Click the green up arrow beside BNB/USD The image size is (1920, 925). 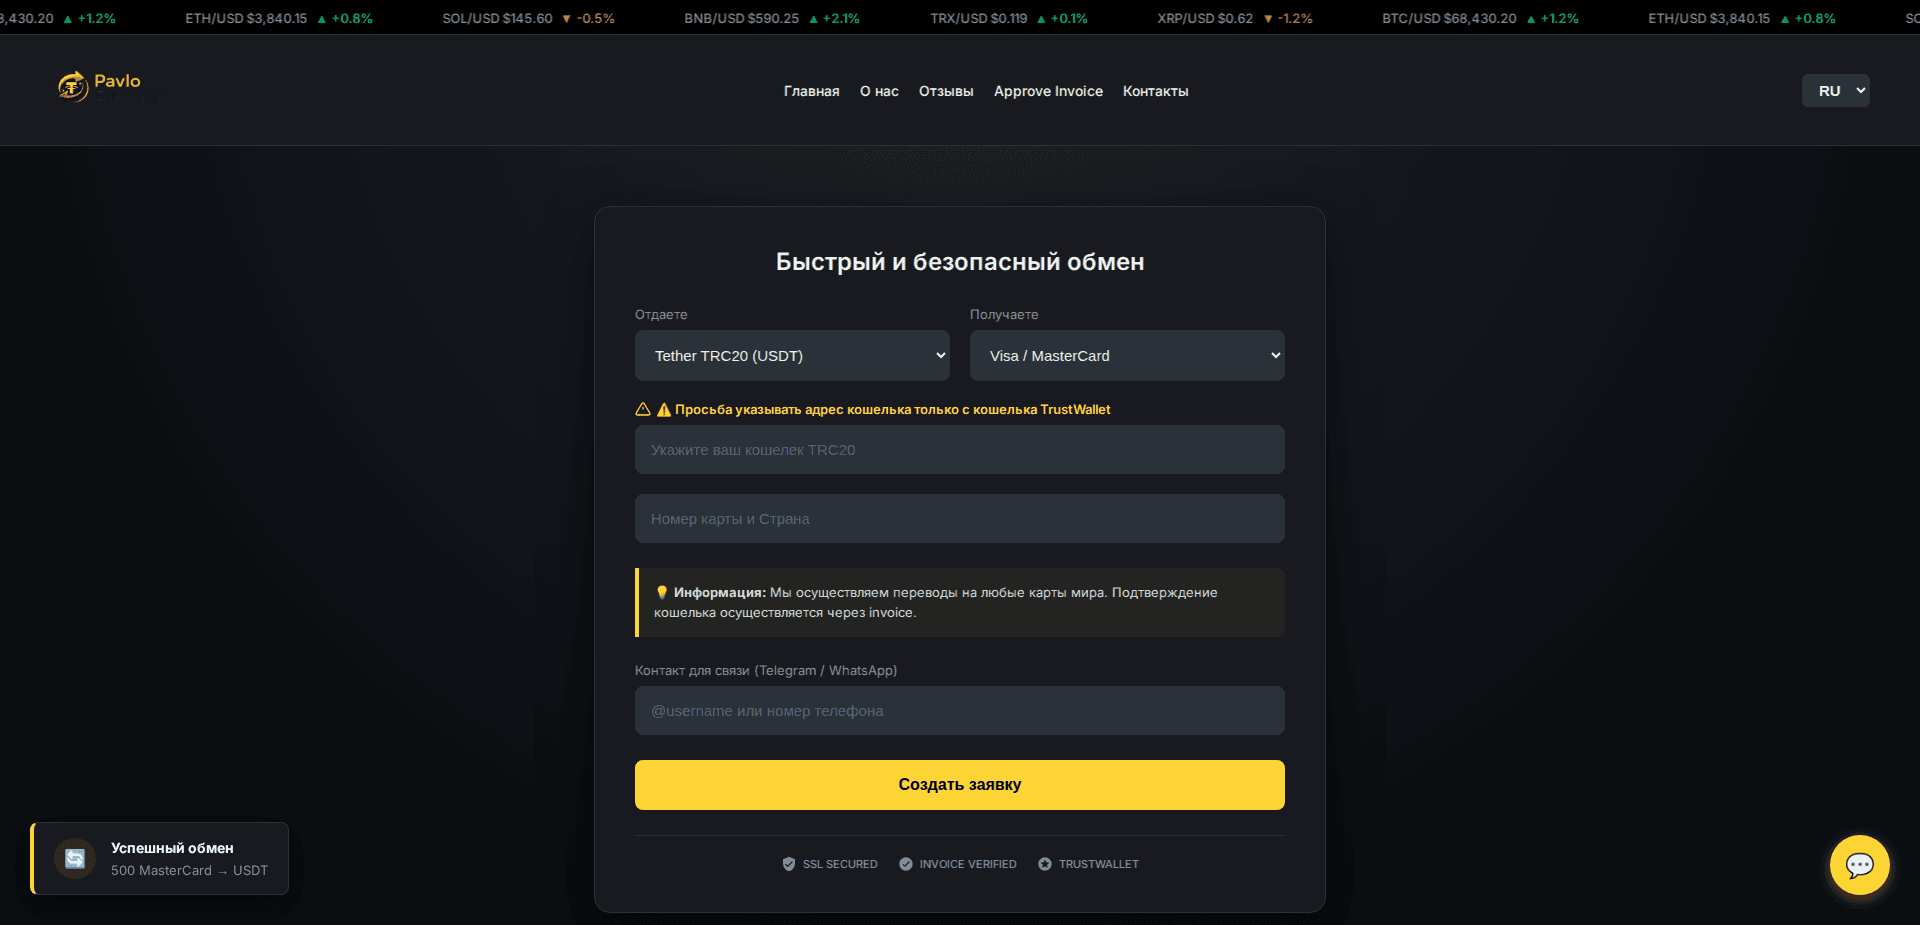pyautogui.click(x=812, y=18)
